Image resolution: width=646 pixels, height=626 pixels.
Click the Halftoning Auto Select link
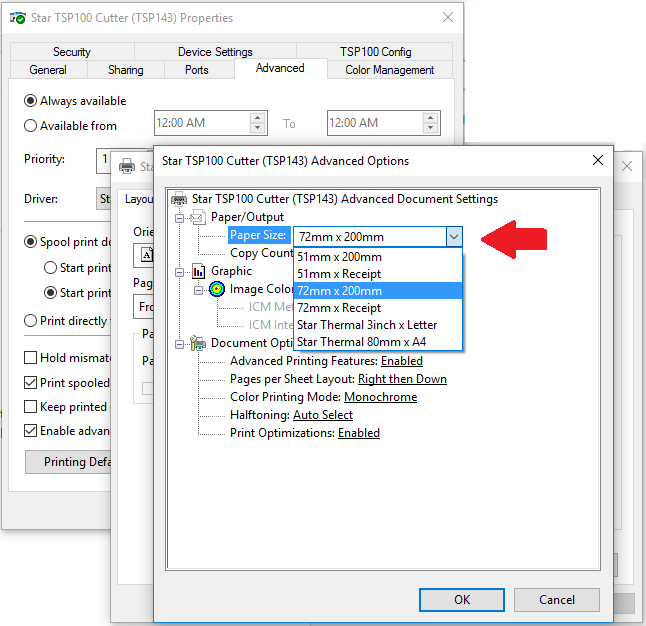coord(323,415)
